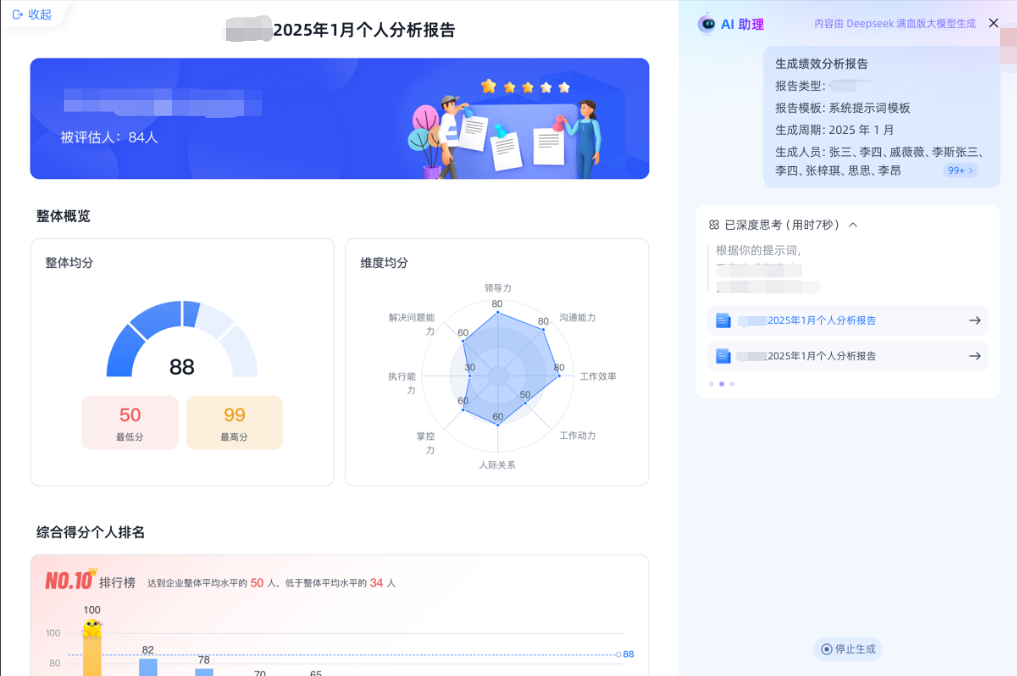Click document icon of blue-text report link
This screenshot has width=1017, height=676.
point(723,321)
